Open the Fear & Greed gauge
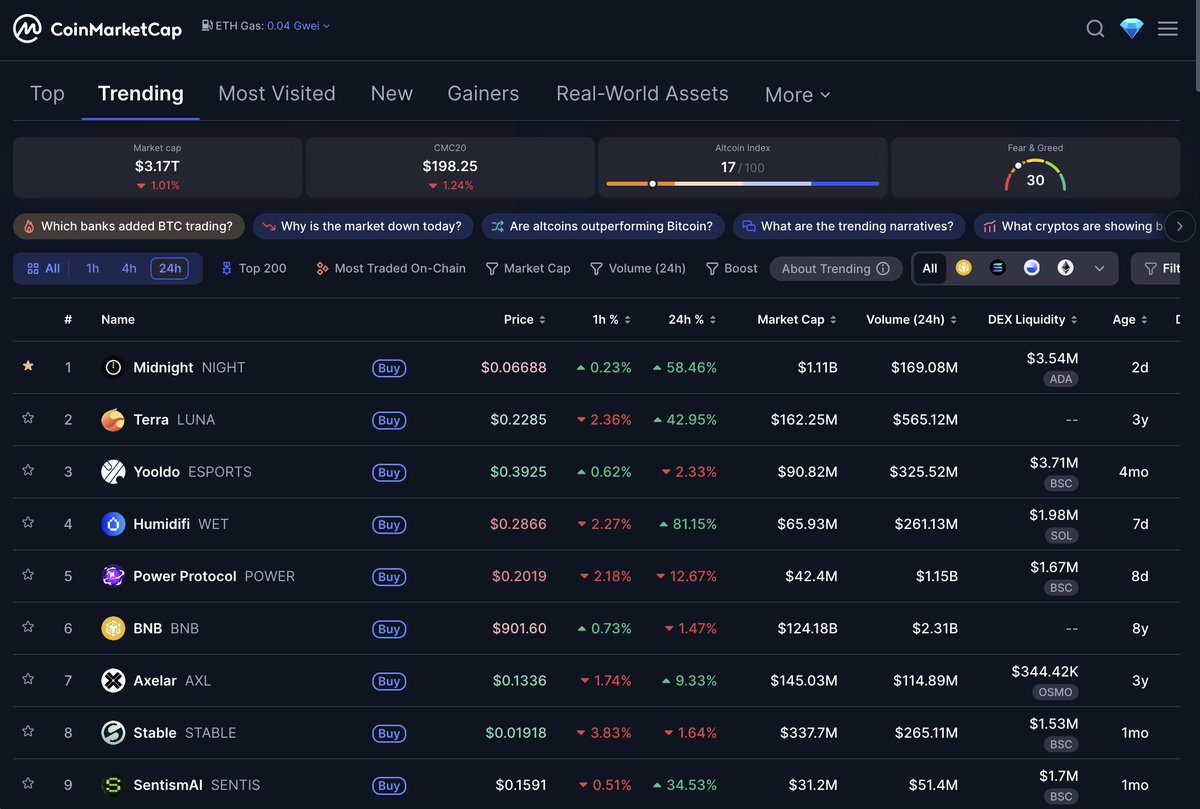This screenshot has width=1200, height=809. click(x=1035, y=167)
